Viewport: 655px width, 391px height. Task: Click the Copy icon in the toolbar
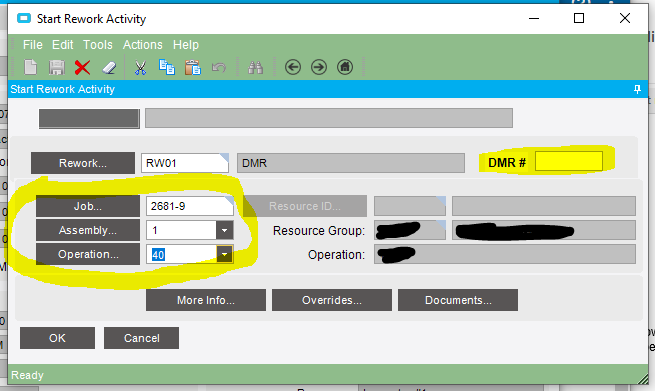tap(167, 67)
